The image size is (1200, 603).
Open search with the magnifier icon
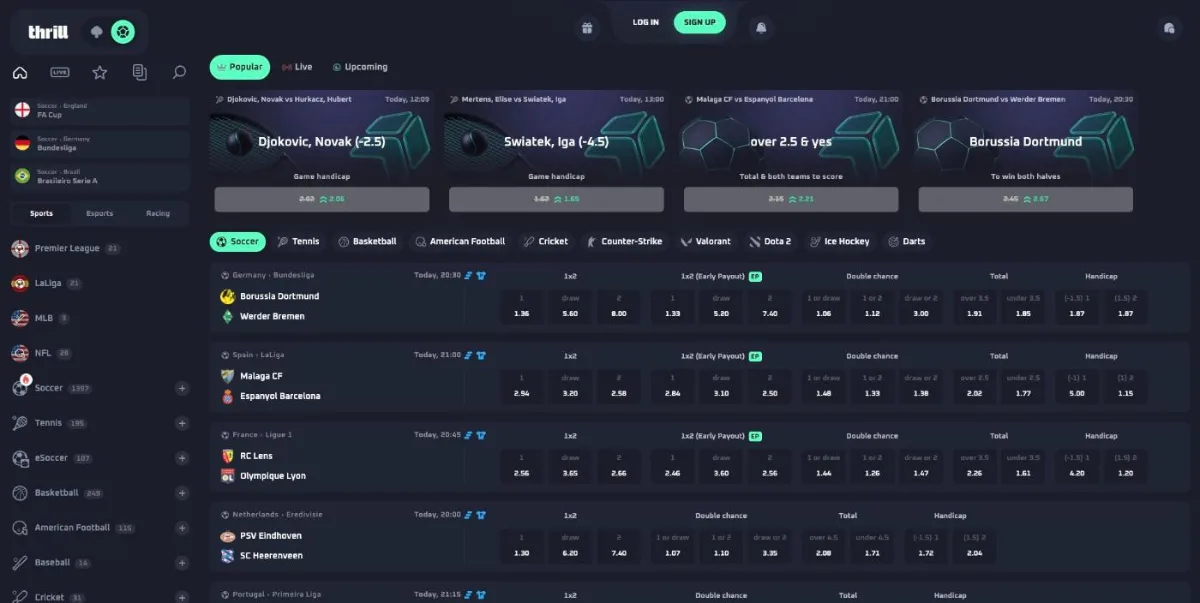tap(179, 72)
